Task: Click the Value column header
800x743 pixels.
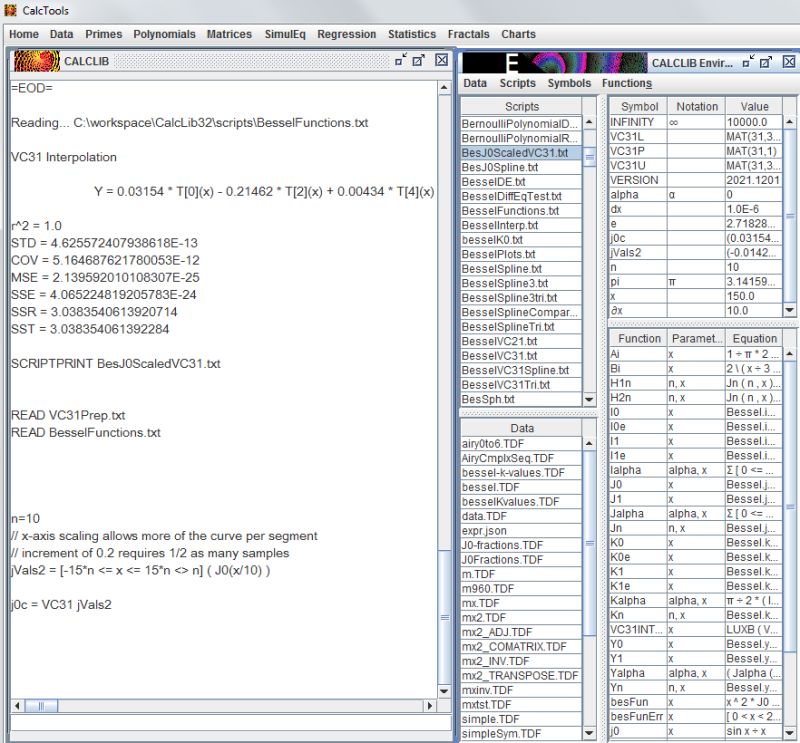Action: point(754,107)
